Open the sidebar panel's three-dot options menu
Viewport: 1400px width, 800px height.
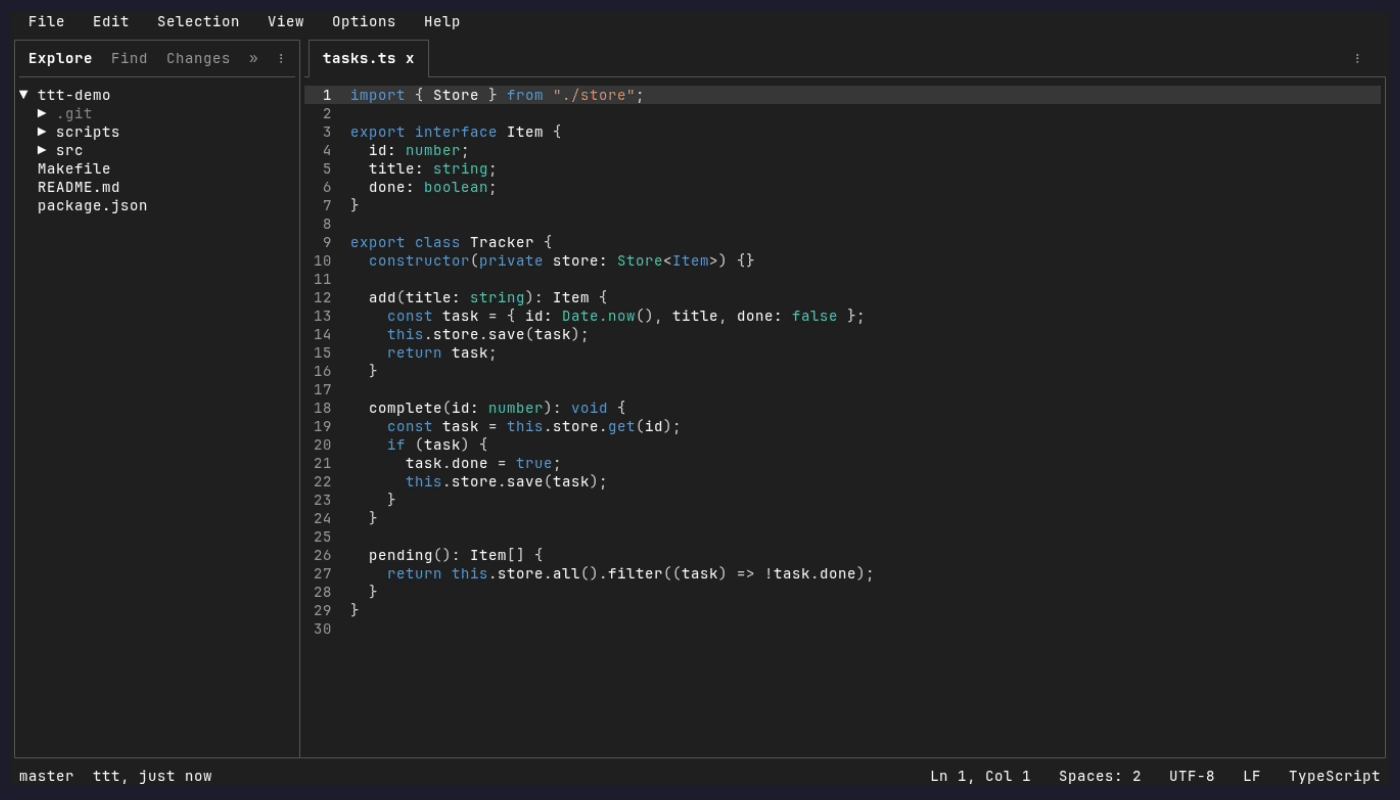point(281,58)
